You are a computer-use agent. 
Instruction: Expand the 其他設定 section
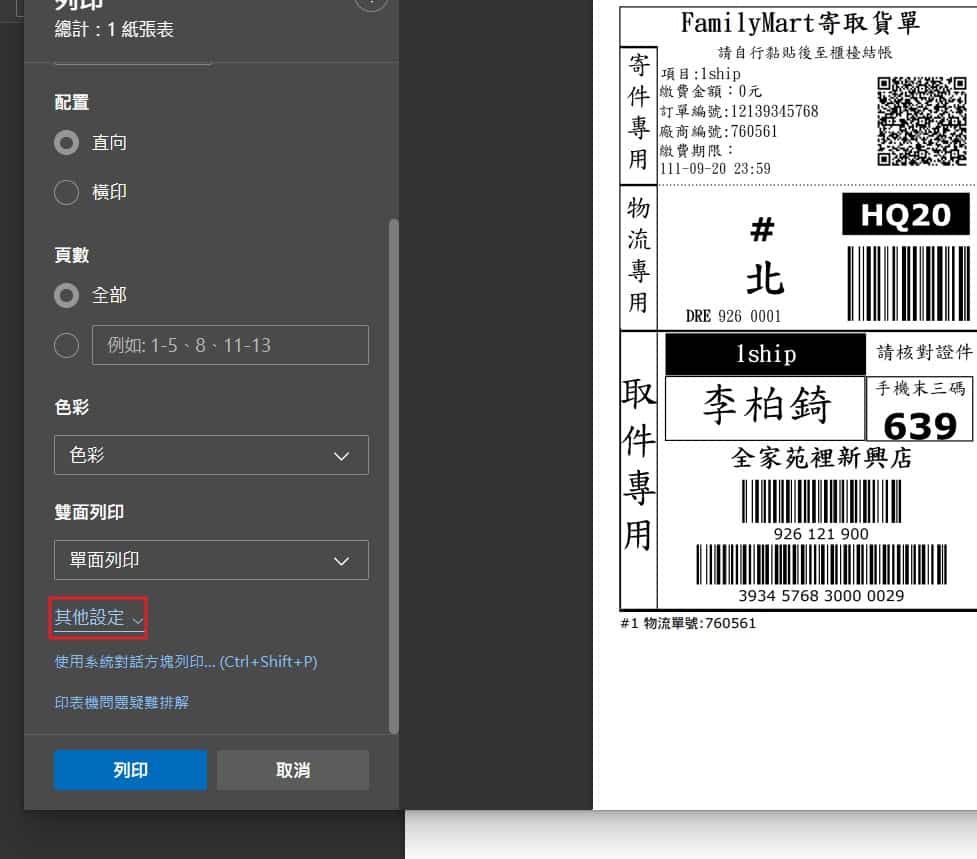point(99,618)
